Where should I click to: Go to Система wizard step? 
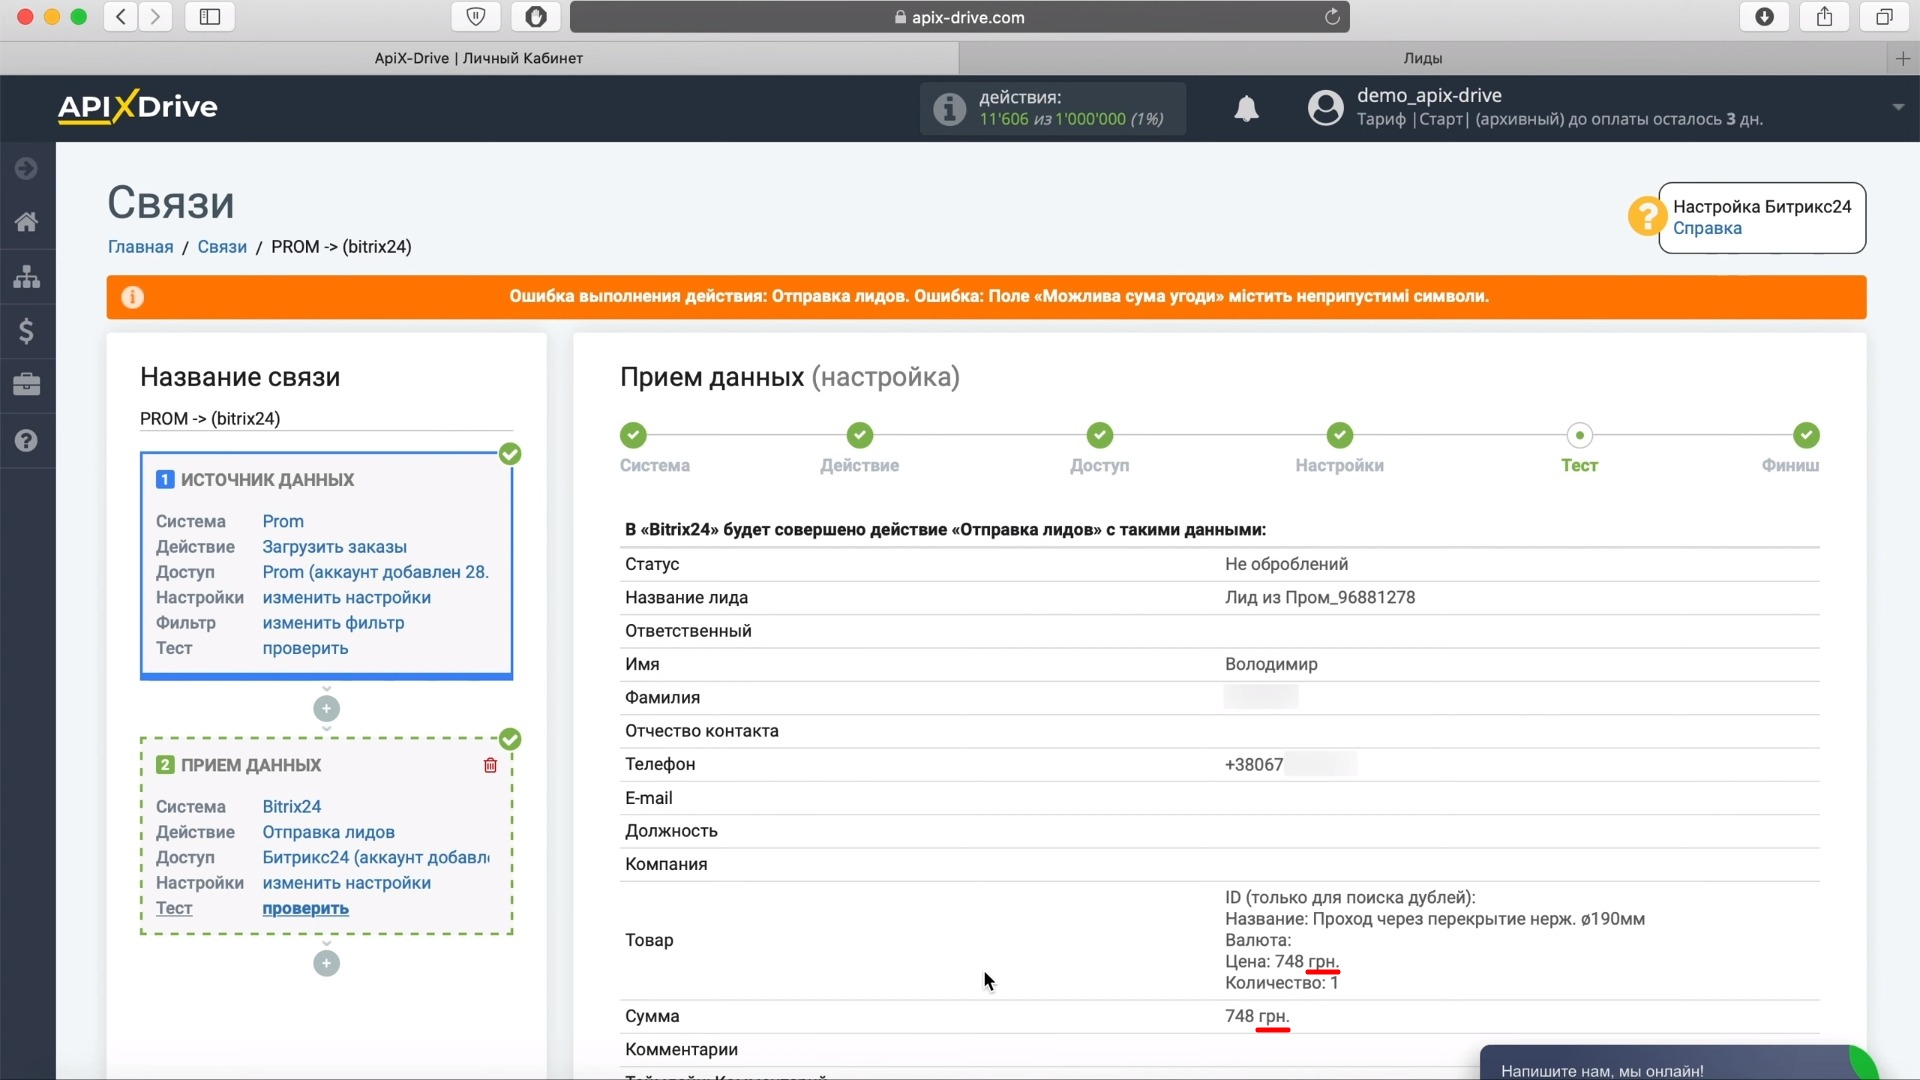654,448
